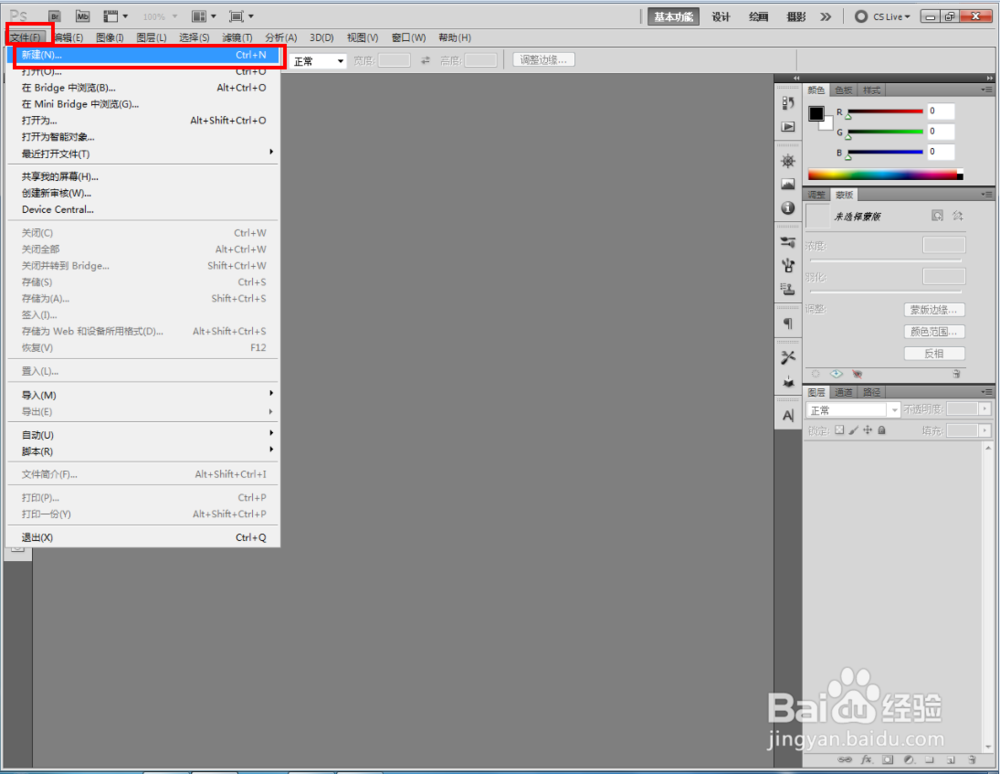Choose 在 Bridge 中浏览(B)... menu item
The height and width of the screenshot is (774, 1000).
143,87
